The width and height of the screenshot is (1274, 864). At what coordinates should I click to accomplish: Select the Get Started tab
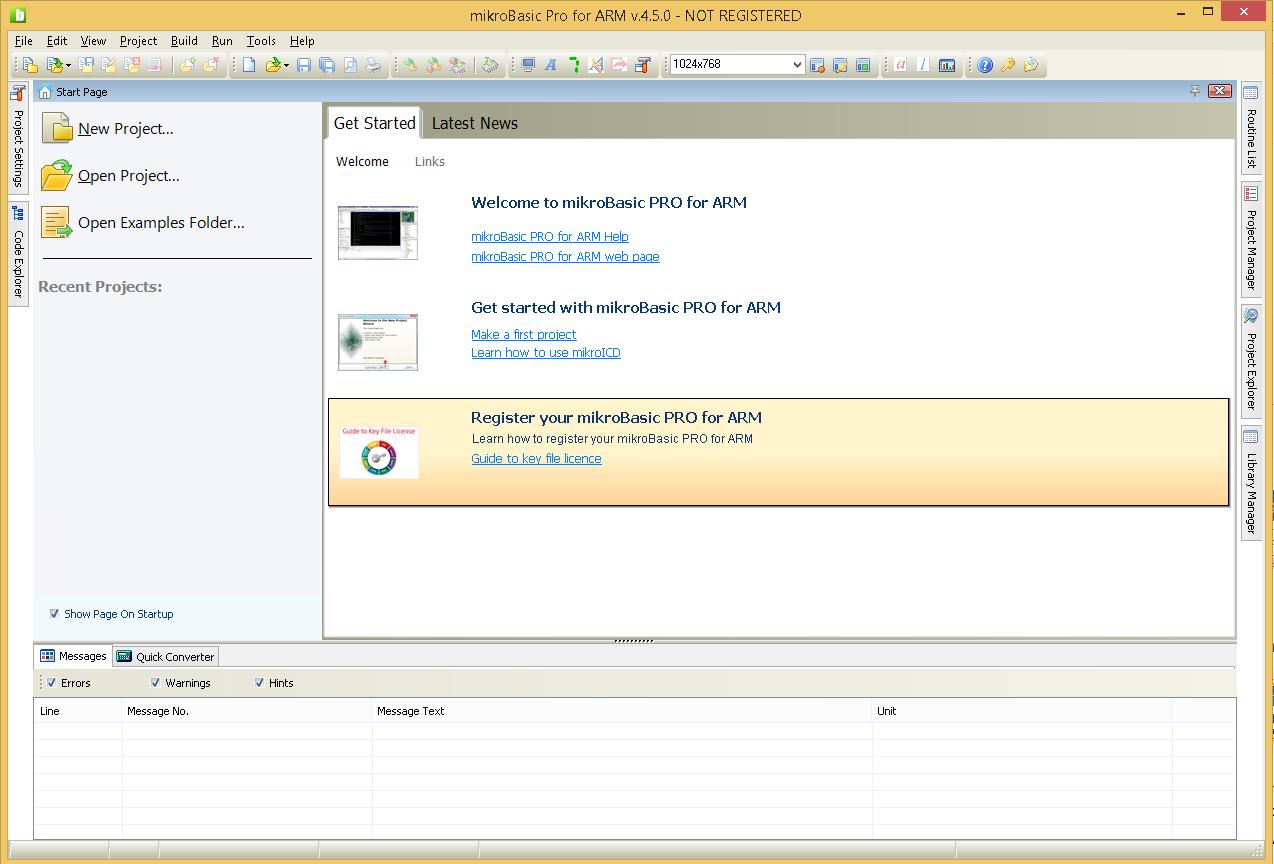[x=374, y=122]
